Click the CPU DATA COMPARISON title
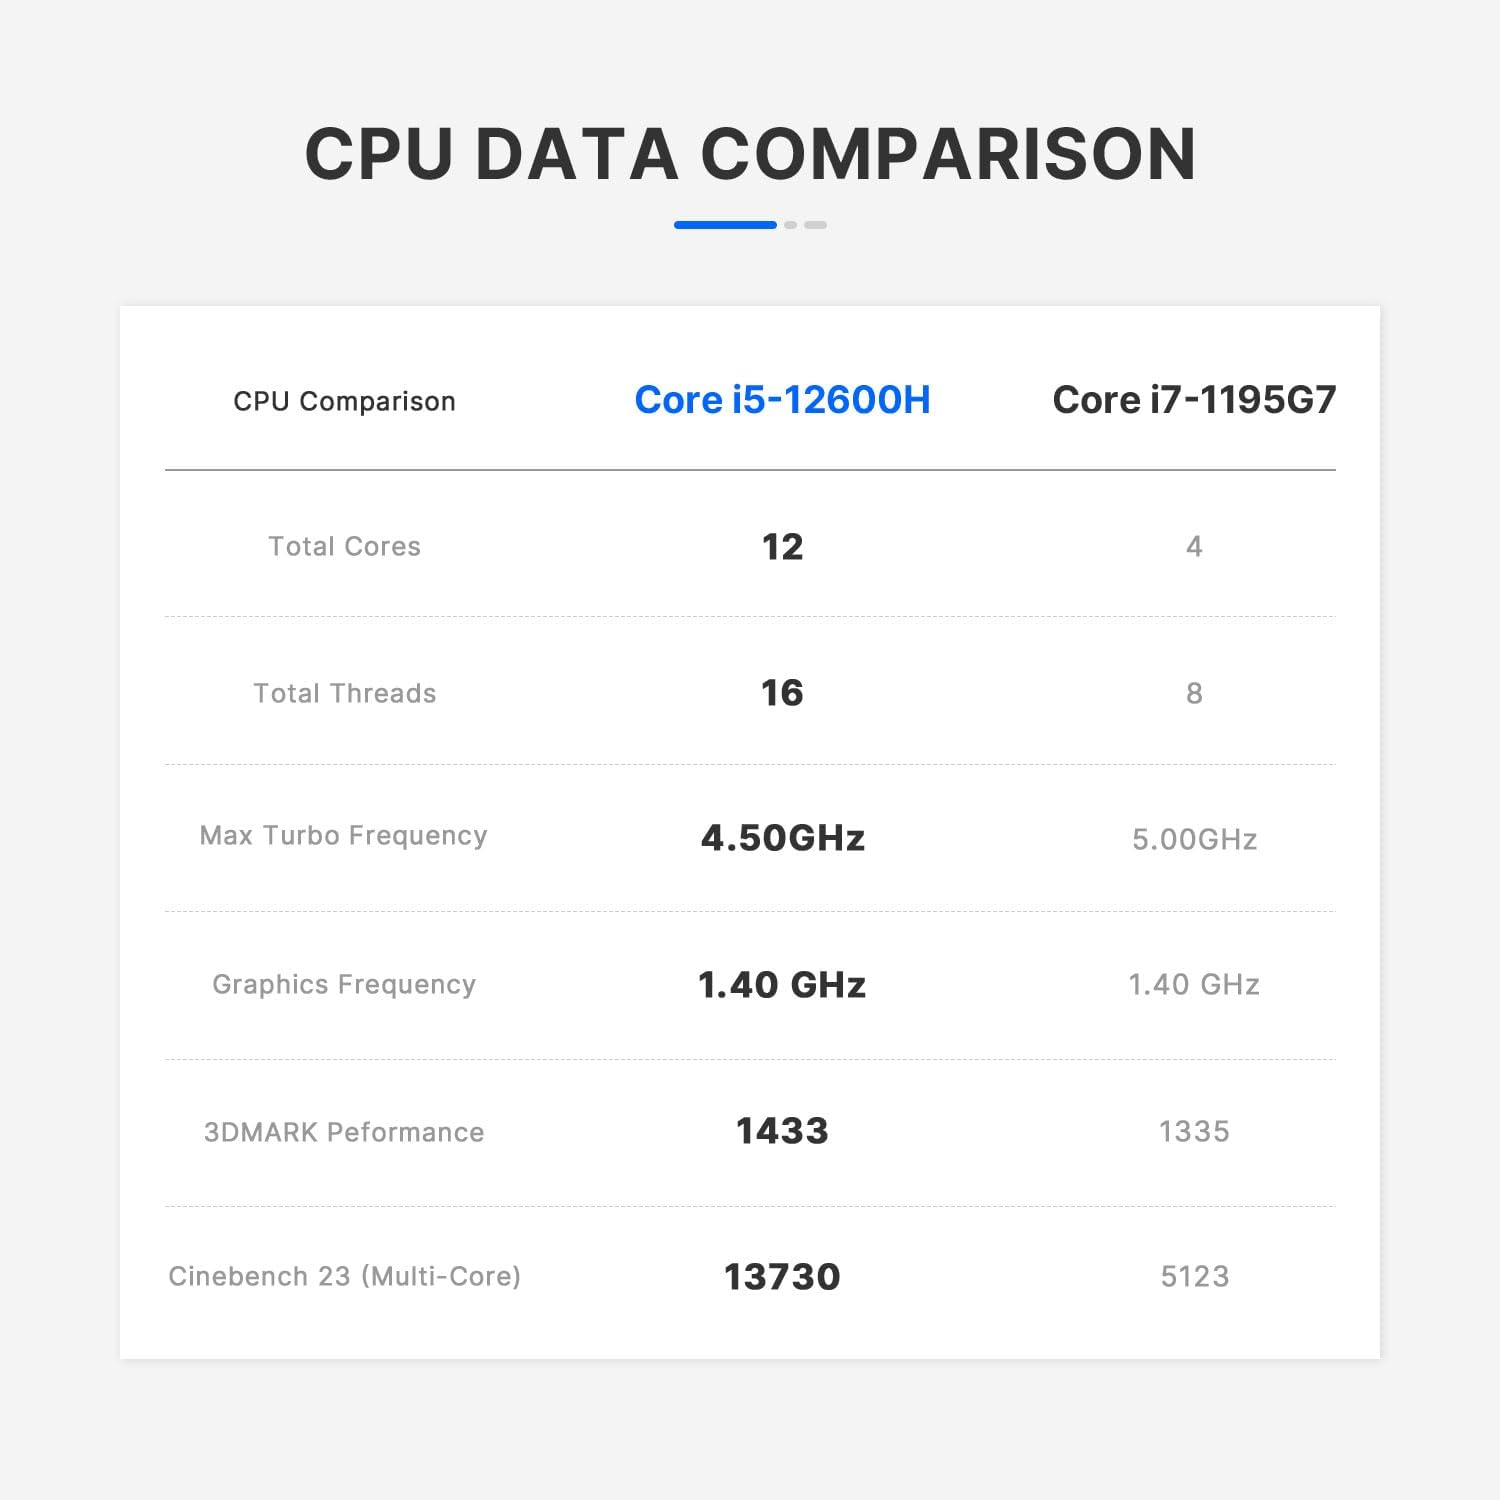The image size is (1500, 1500). (x=750, y=154)
